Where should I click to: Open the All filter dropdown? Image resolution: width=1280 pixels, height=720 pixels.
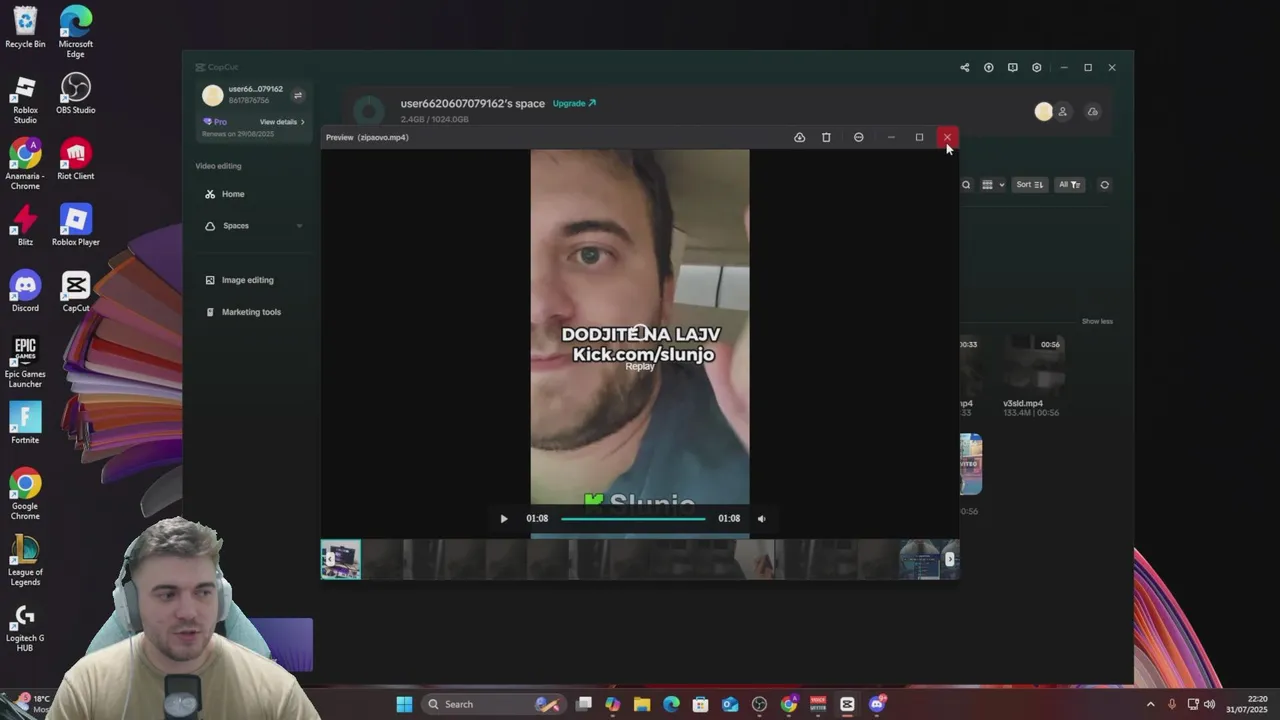pos(1069,185)
